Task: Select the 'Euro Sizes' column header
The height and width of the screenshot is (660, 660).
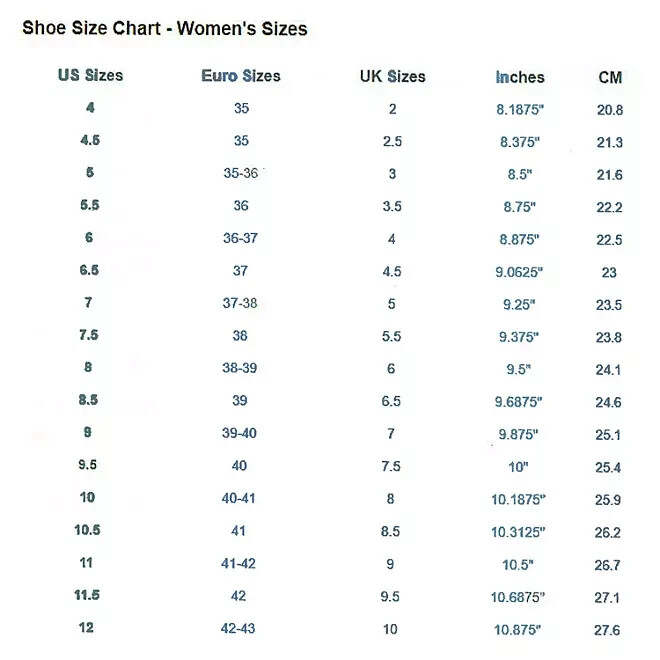Action: point(240,76)
